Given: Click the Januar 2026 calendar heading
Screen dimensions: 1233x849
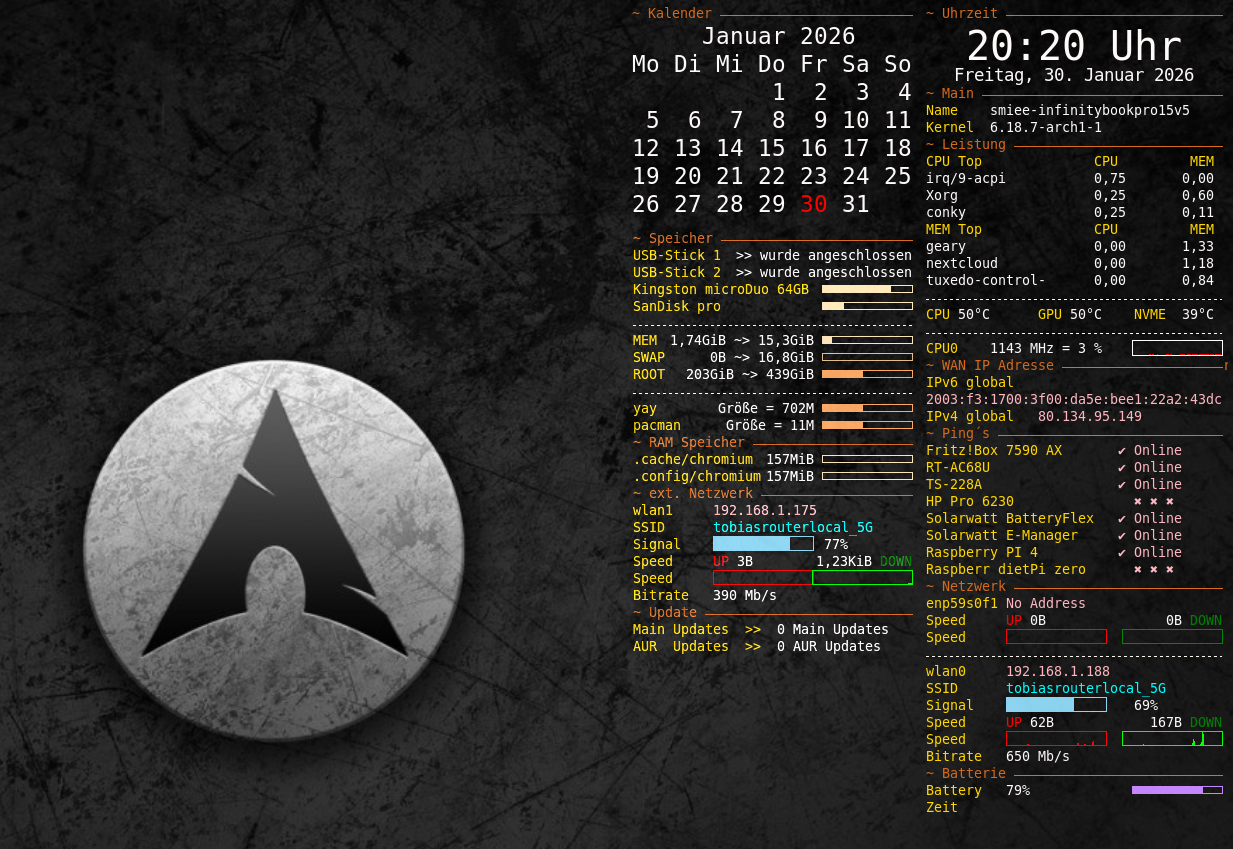Looking at the screenshot, I should point(778,37).
